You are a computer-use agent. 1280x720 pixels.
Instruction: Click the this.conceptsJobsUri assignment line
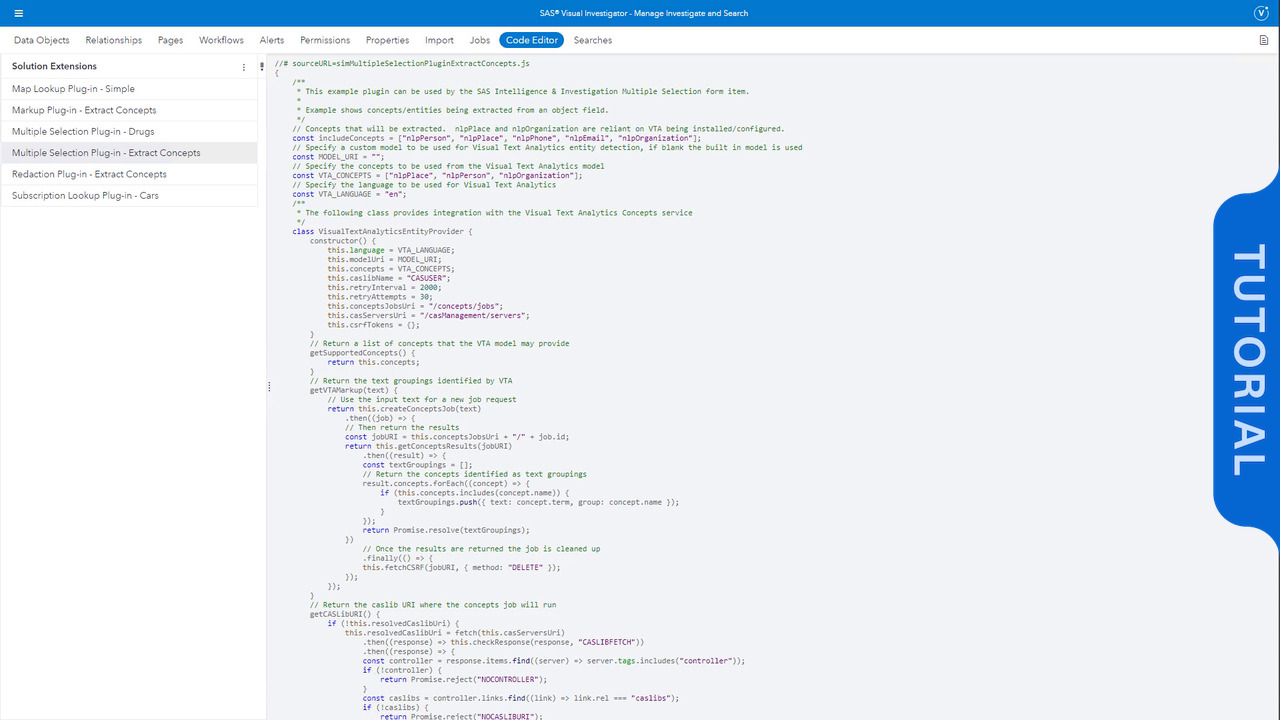(415, 306)
